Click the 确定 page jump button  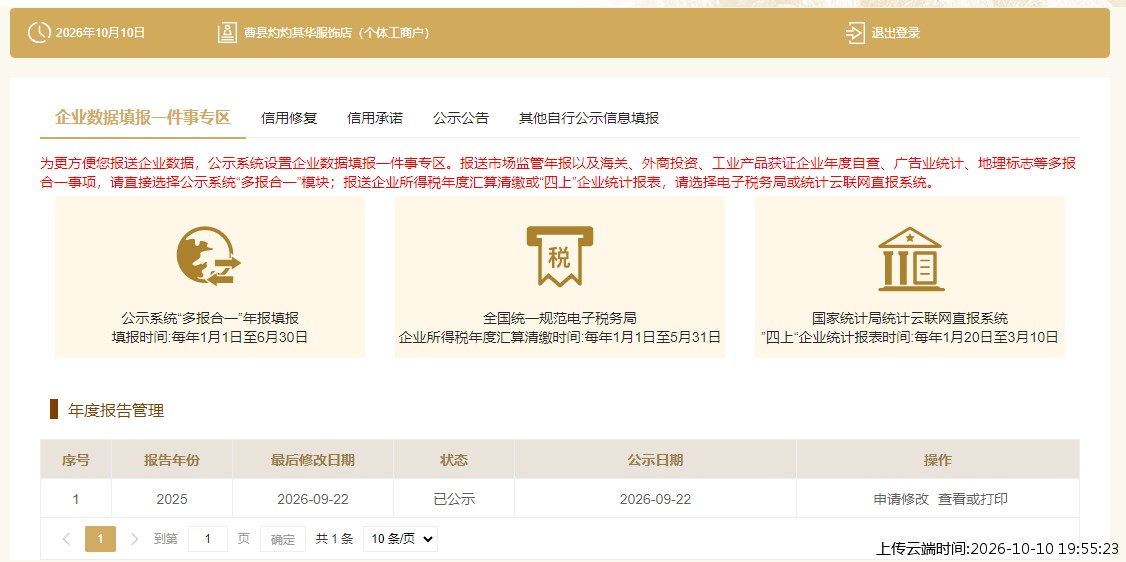[x=283, y=539]
